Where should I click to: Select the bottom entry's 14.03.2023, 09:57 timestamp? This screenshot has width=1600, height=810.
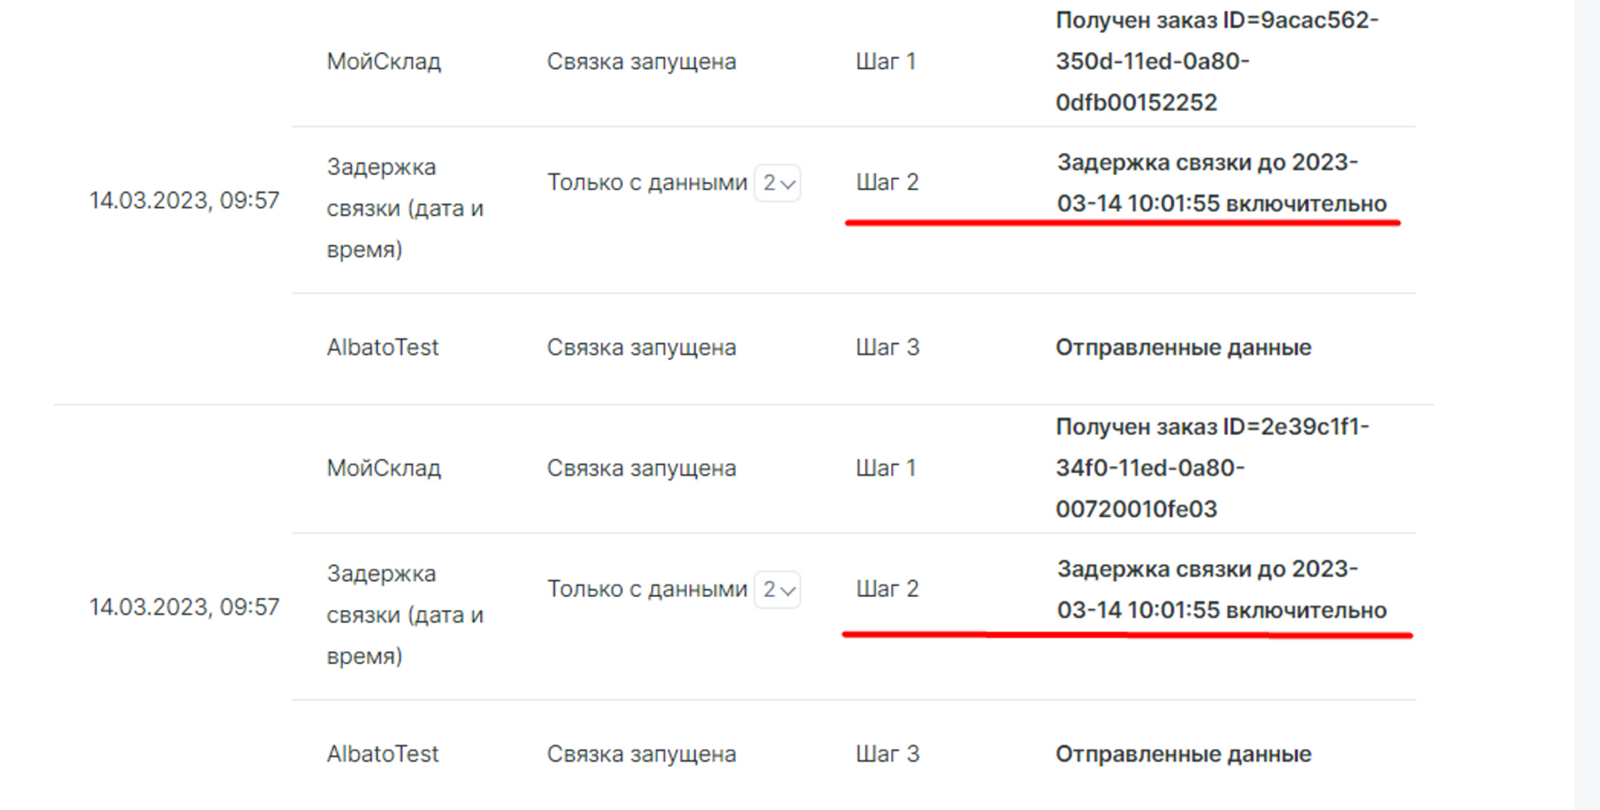coord(184,608)
